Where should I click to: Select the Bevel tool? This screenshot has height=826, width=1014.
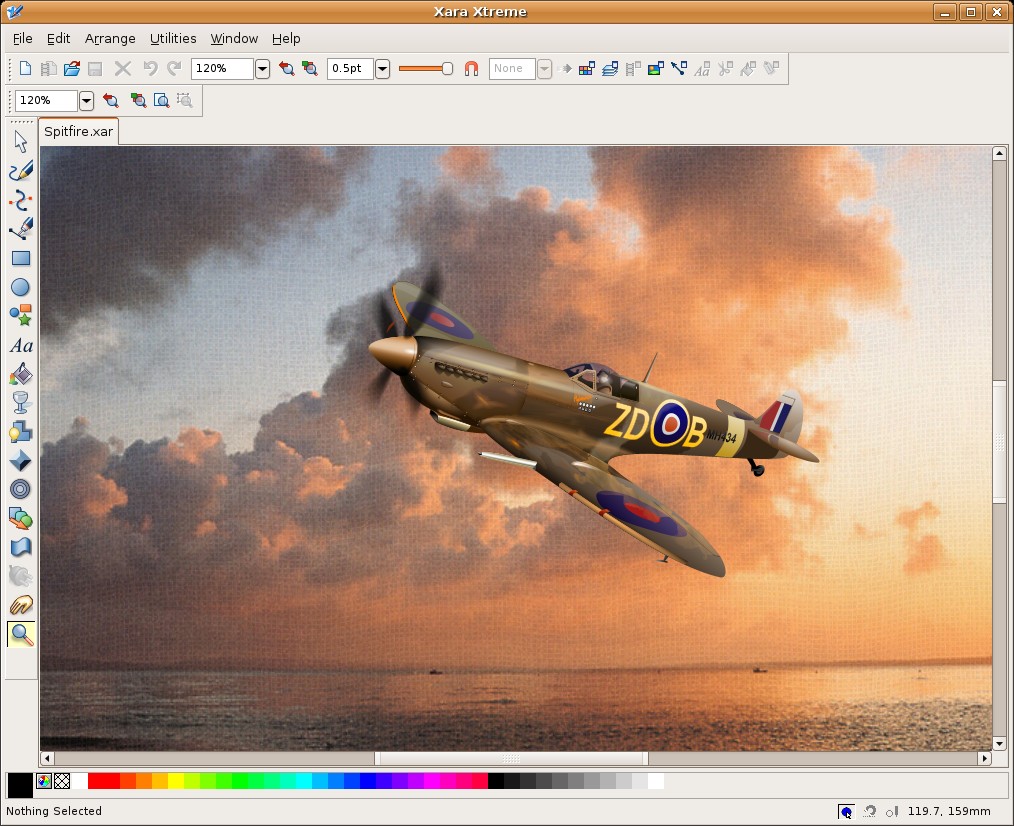click(21, 461)
